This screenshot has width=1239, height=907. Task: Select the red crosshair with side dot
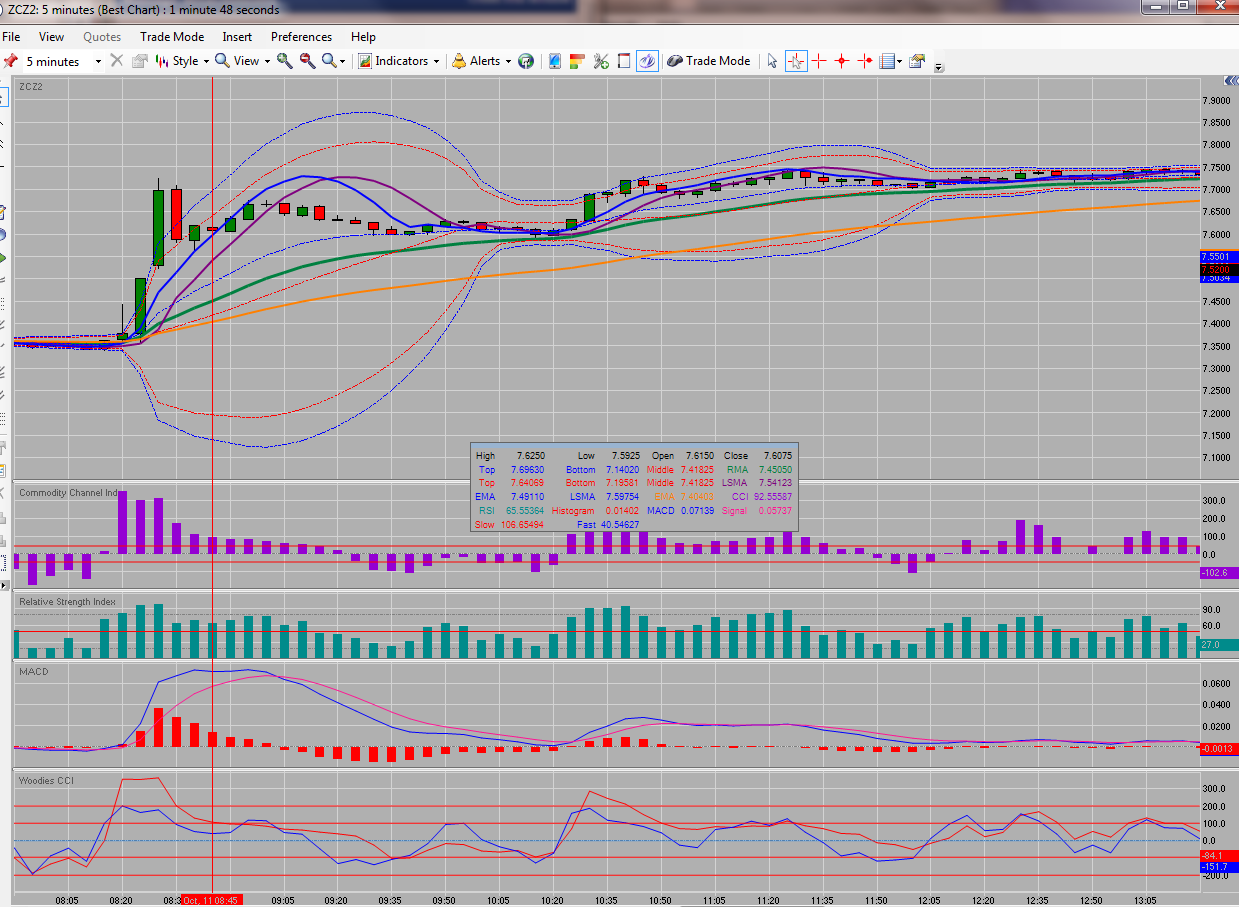[865, 61]
